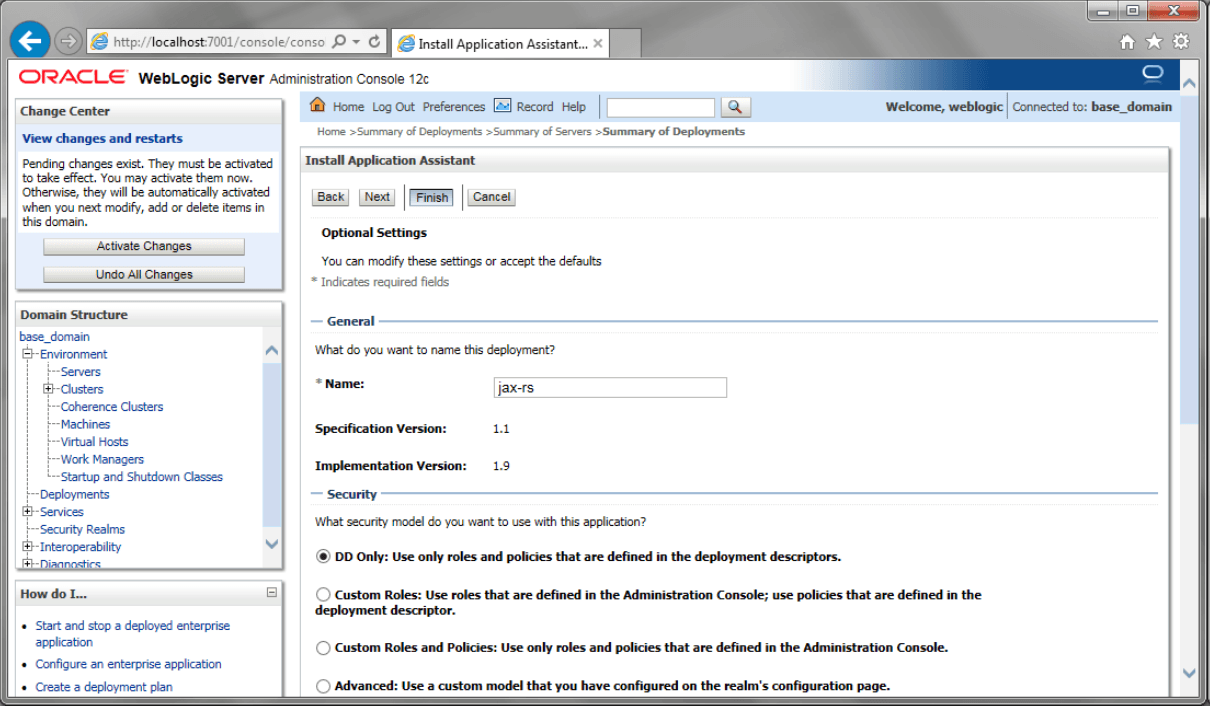Viewport: 1210px width, 706px height.
Task: Click the Home icon in the console toolbar
Action: point(320,106)
